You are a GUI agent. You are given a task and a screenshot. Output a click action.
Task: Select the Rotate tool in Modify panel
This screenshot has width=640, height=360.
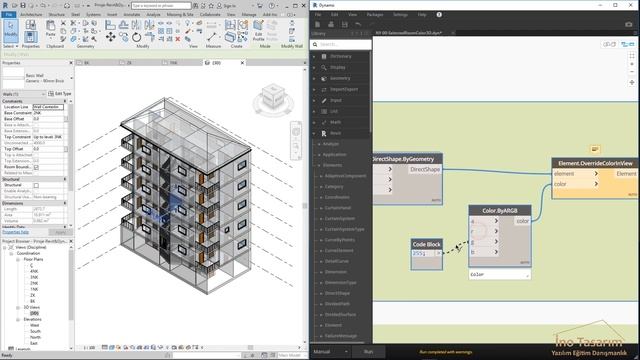point(136,38)
